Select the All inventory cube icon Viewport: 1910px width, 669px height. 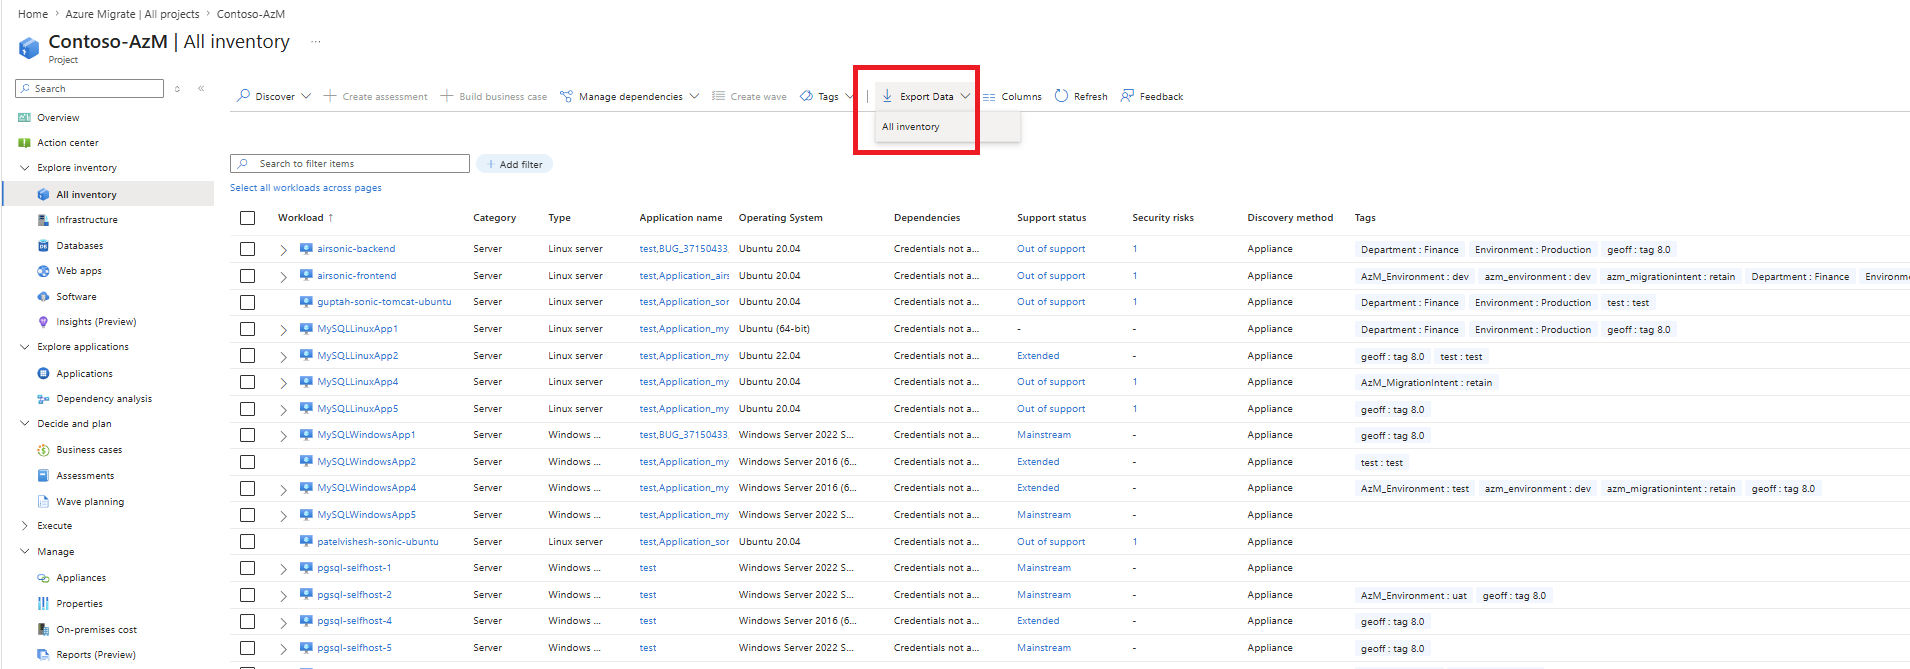click(x=43, y=195)
